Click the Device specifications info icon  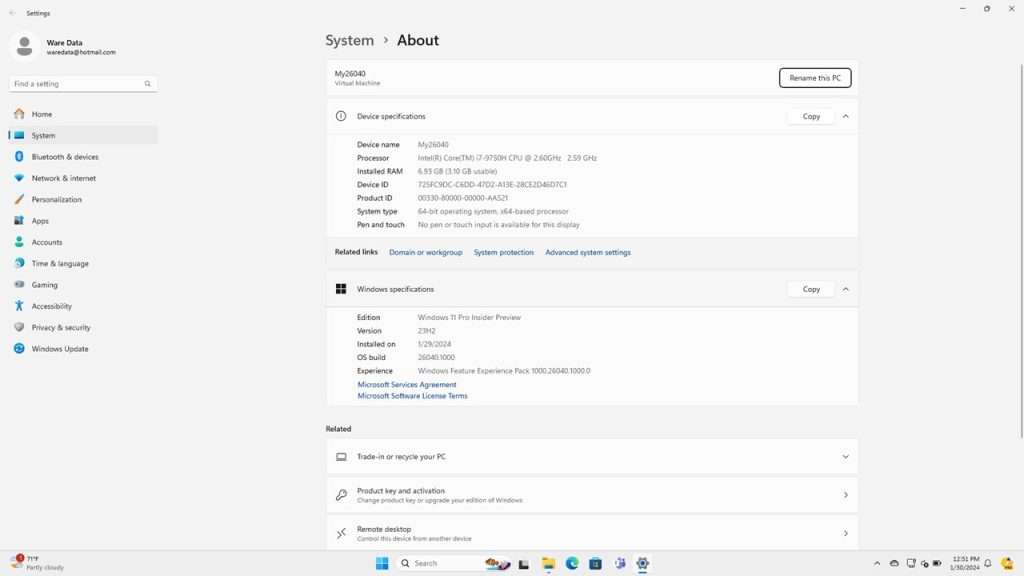[341, 116]
